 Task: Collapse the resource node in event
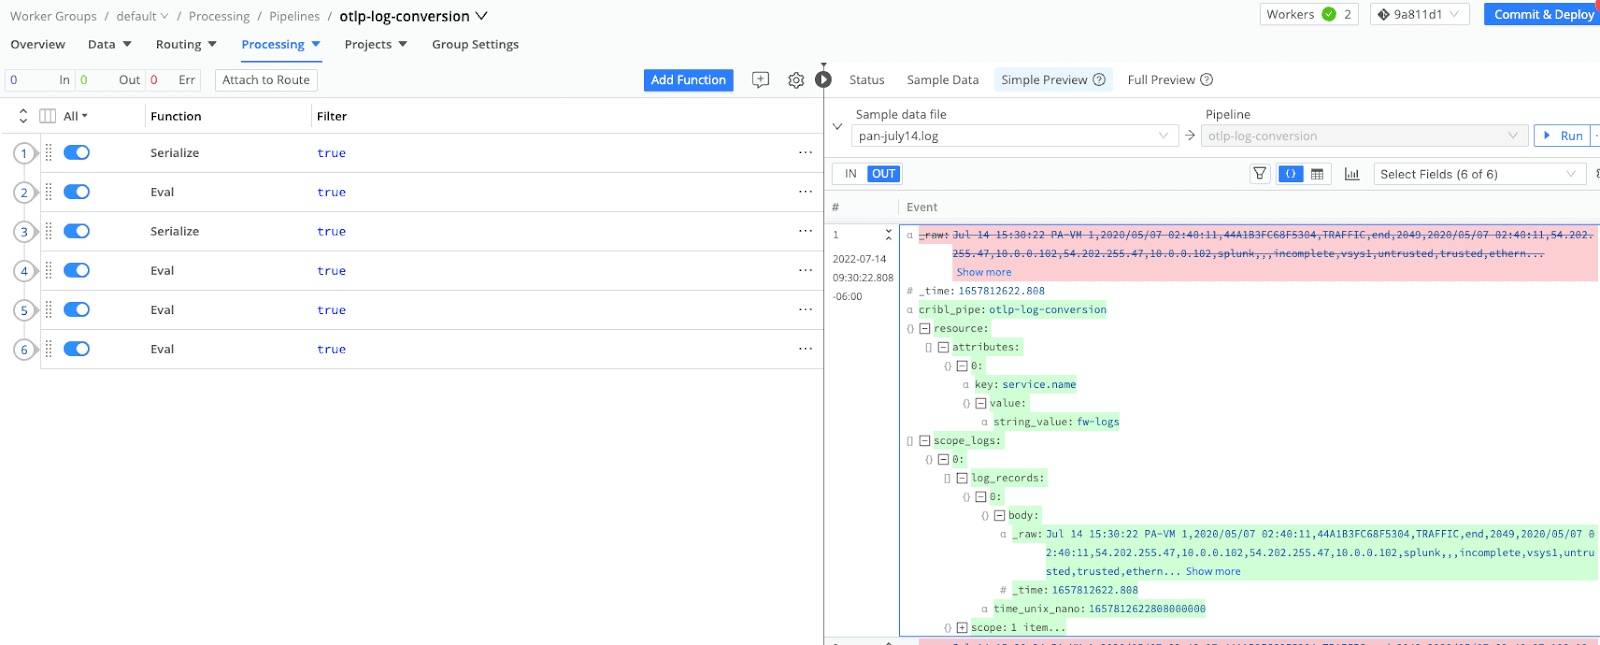pyautogui.click(x=925, y=329)
